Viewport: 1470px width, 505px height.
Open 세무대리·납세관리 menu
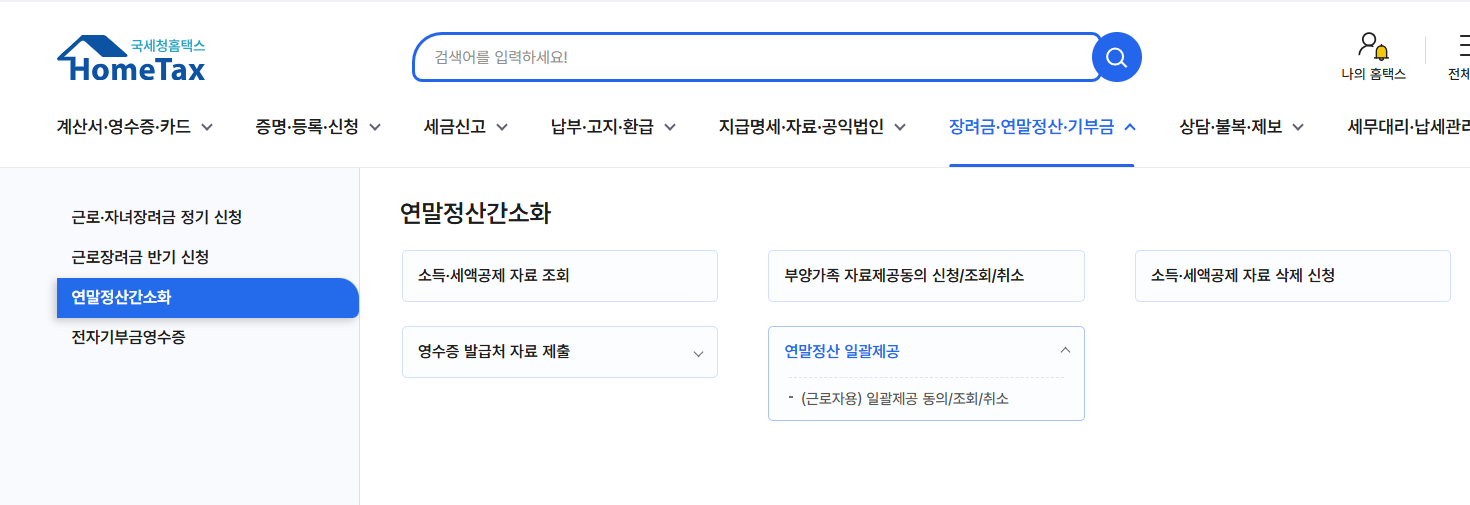(1409, 127)
